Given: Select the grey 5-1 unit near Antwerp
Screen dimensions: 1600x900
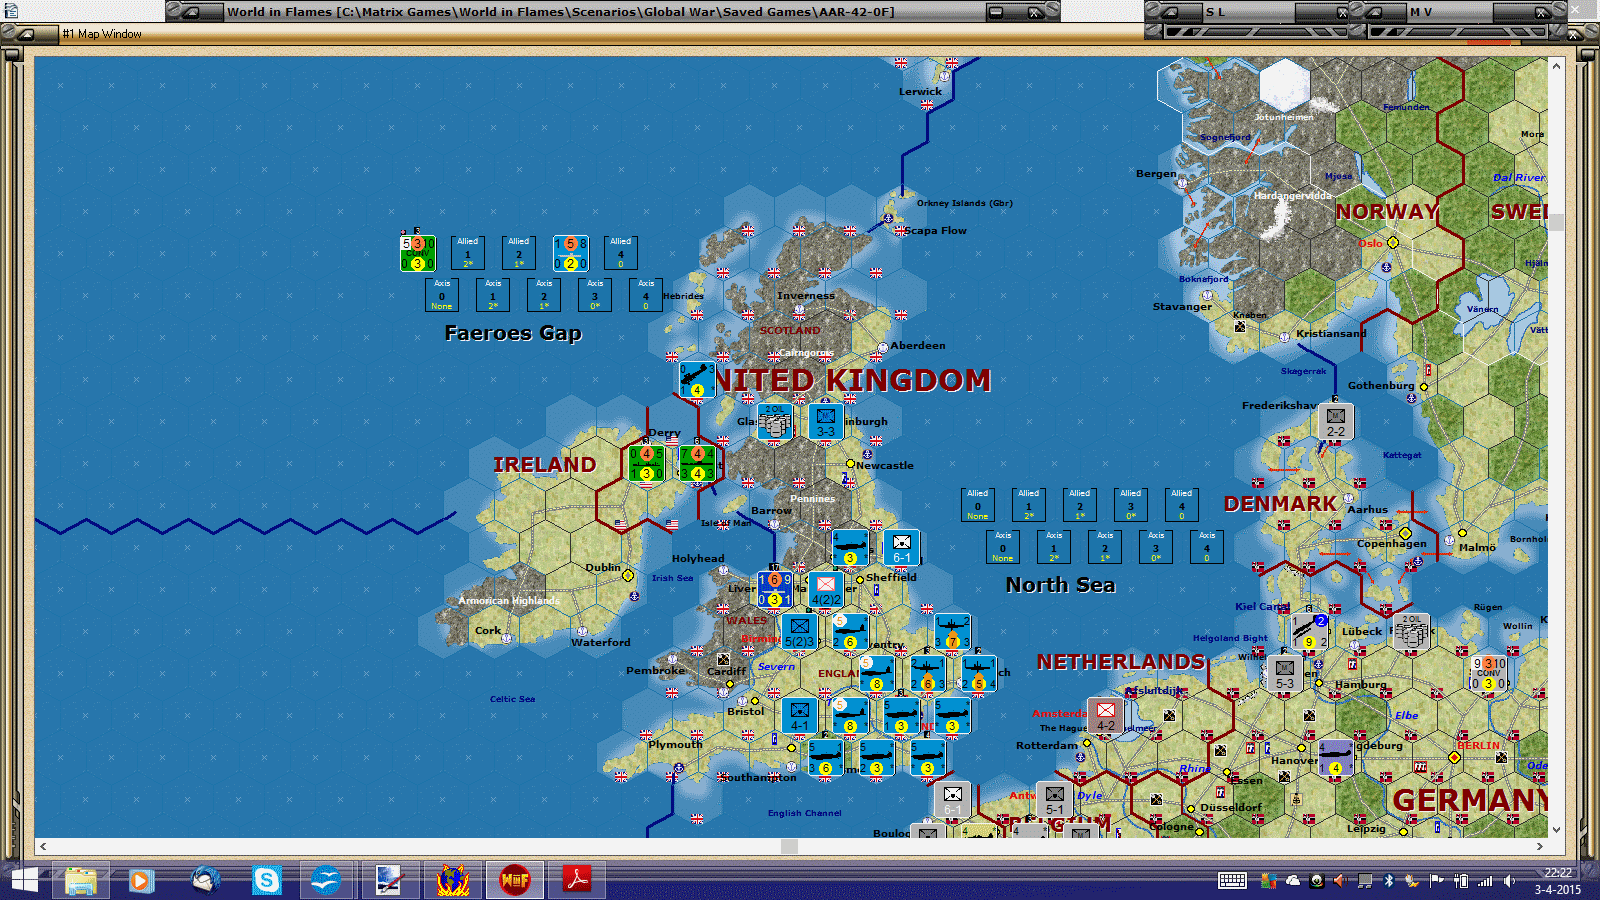Looking at the screenshot, I should [x=1054, y=800].
